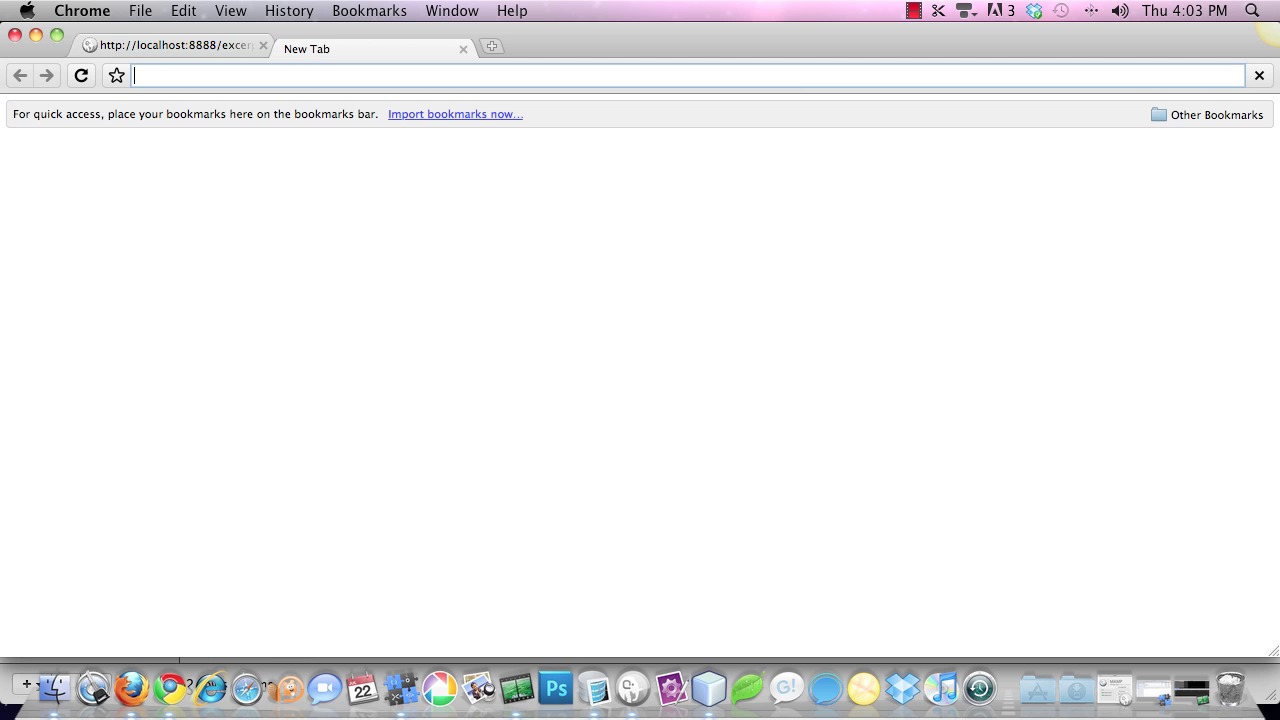Open the View menu
This screenshot has width=1280, height=720.
click(x=230, y=11)
